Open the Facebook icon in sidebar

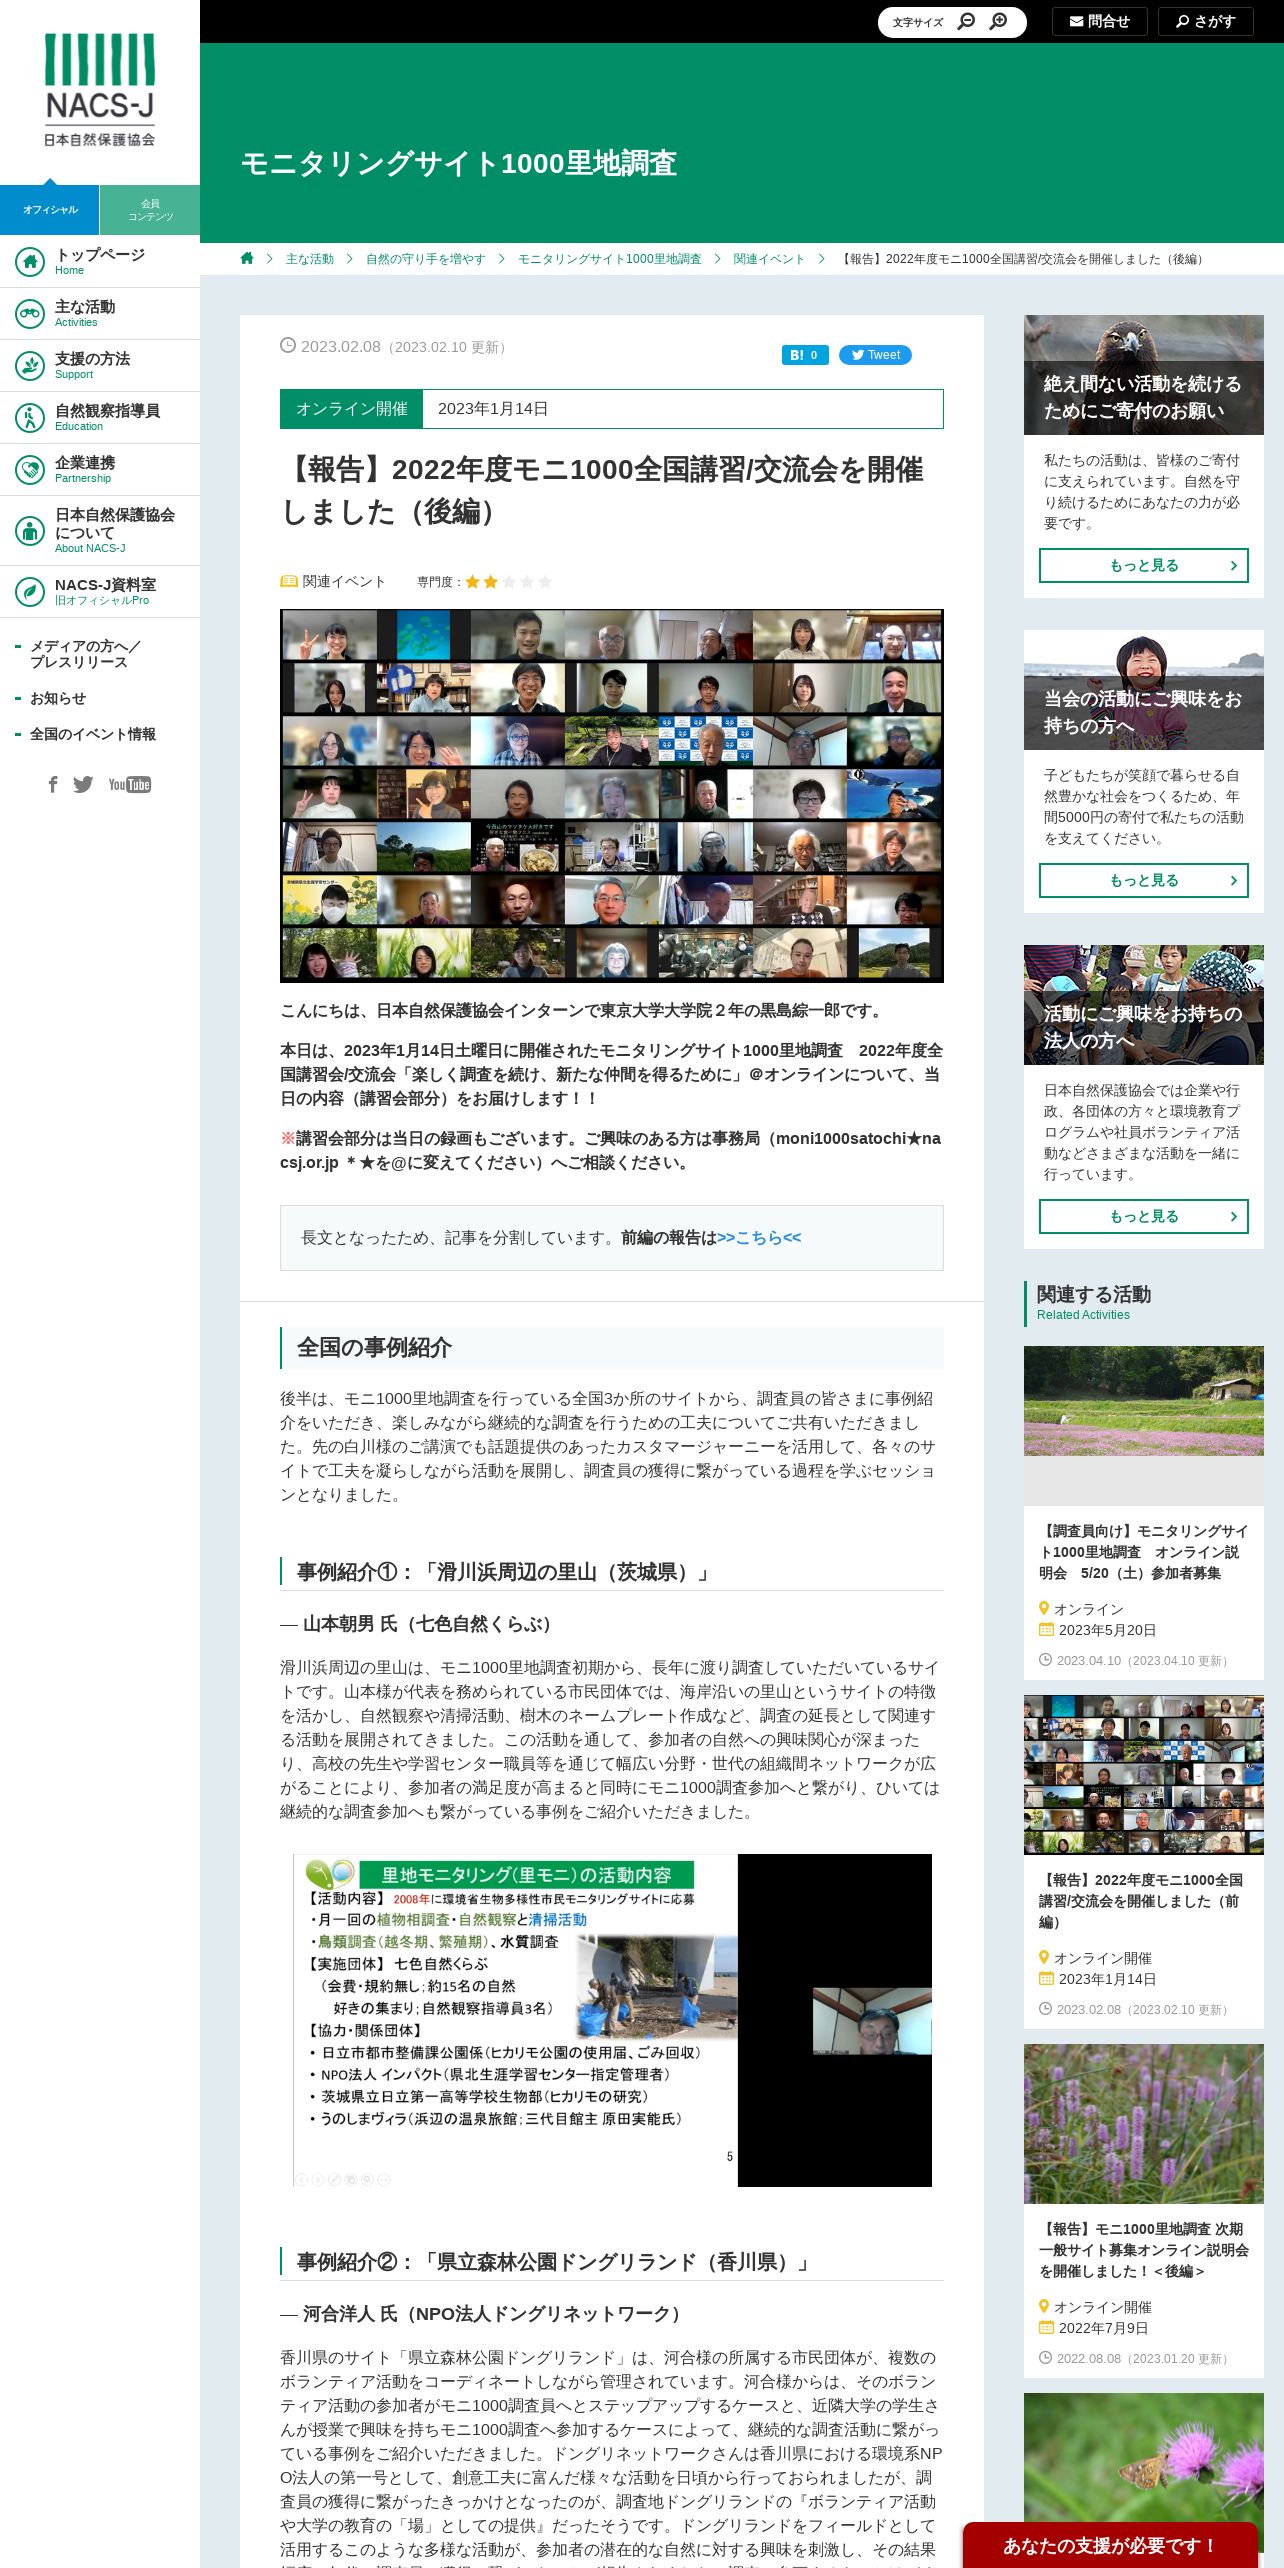tap(53, 785)
